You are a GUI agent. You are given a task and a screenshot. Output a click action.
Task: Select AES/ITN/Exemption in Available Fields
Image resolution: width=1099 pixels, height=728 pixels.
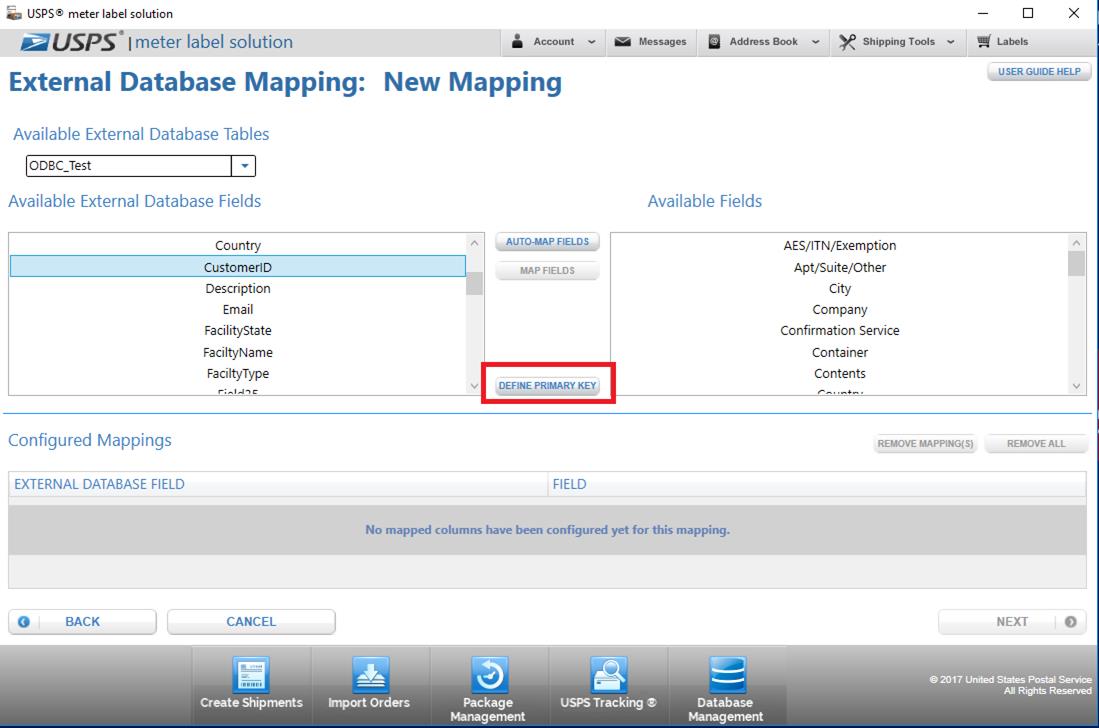[x=840, y=245]
